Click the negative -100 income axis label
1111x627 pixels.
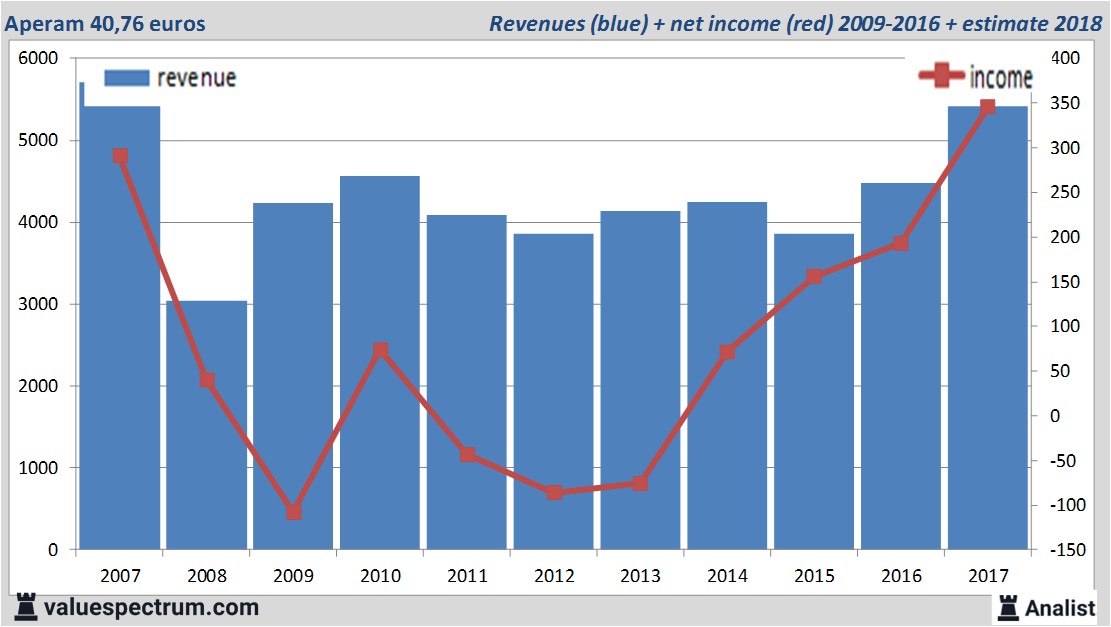[1066, 504]
